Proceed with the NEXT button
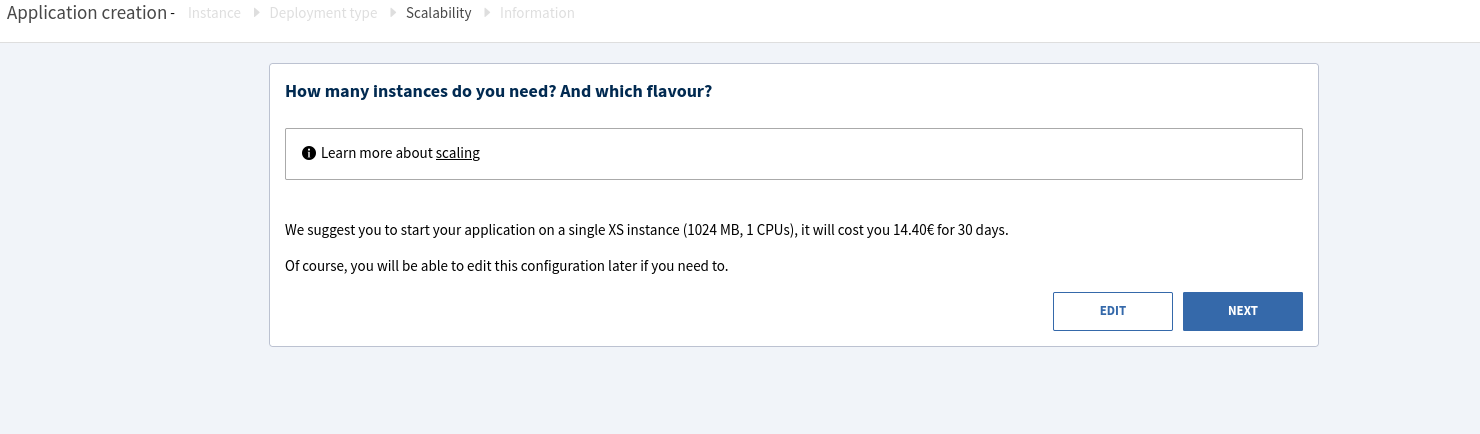1480x434 pixels. (x=1242, y=311)
